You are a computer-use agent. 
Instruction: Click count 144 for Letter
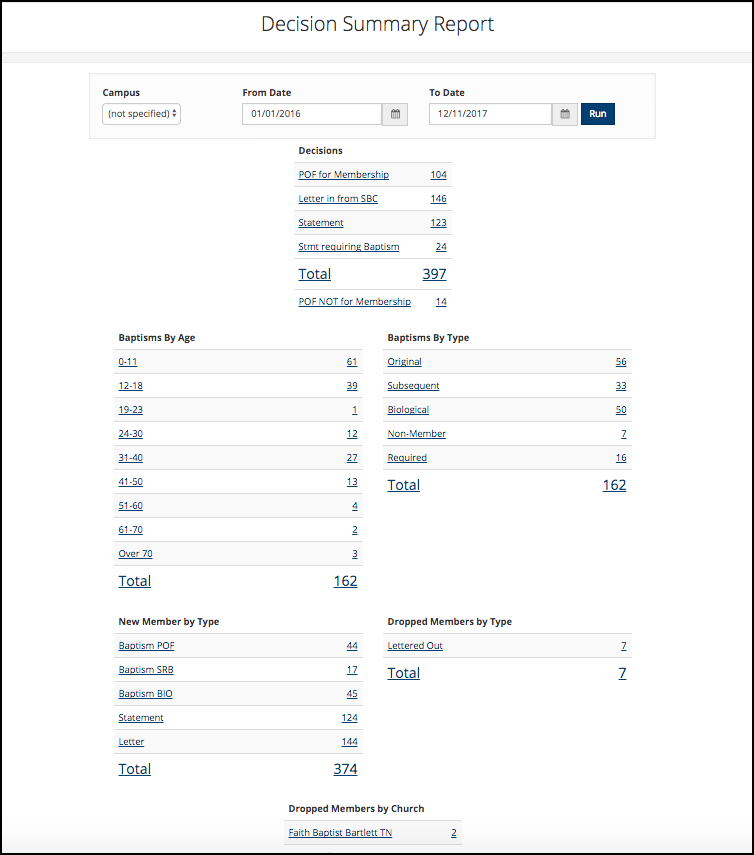click(x=349, y=742)
